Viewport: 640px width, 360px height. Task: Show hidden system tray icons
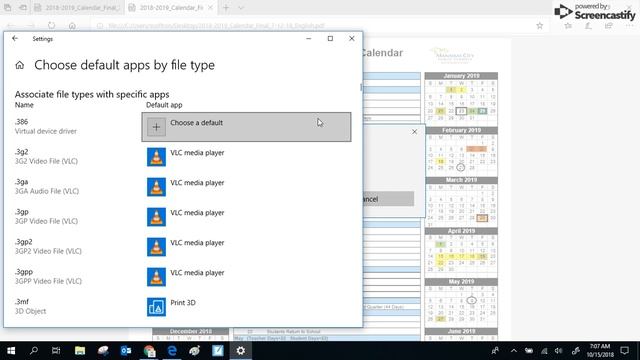[513, 351]
